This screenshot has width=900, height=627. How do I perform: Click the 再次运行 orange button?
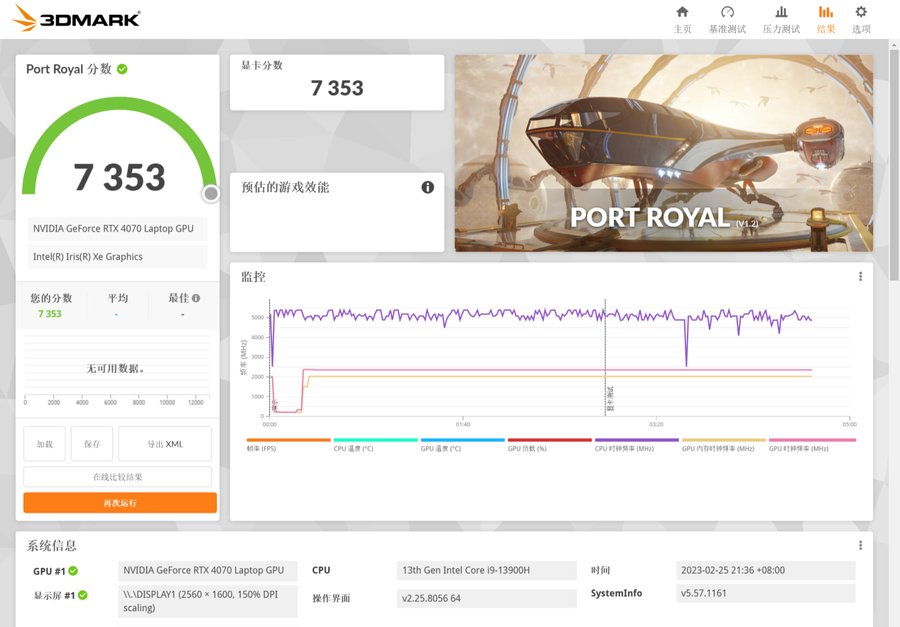click(x=120, y=503)
